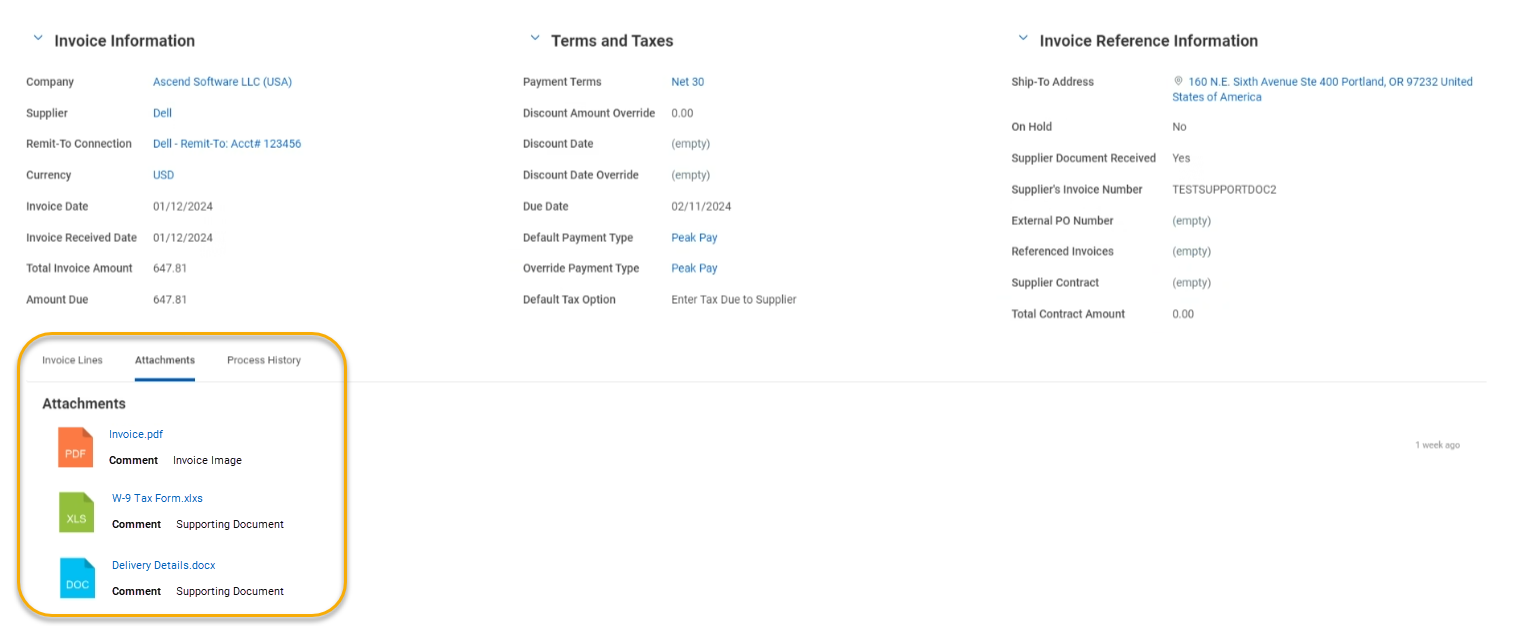Click the Override Payment Type Peak Pay link

coord(694,268)
